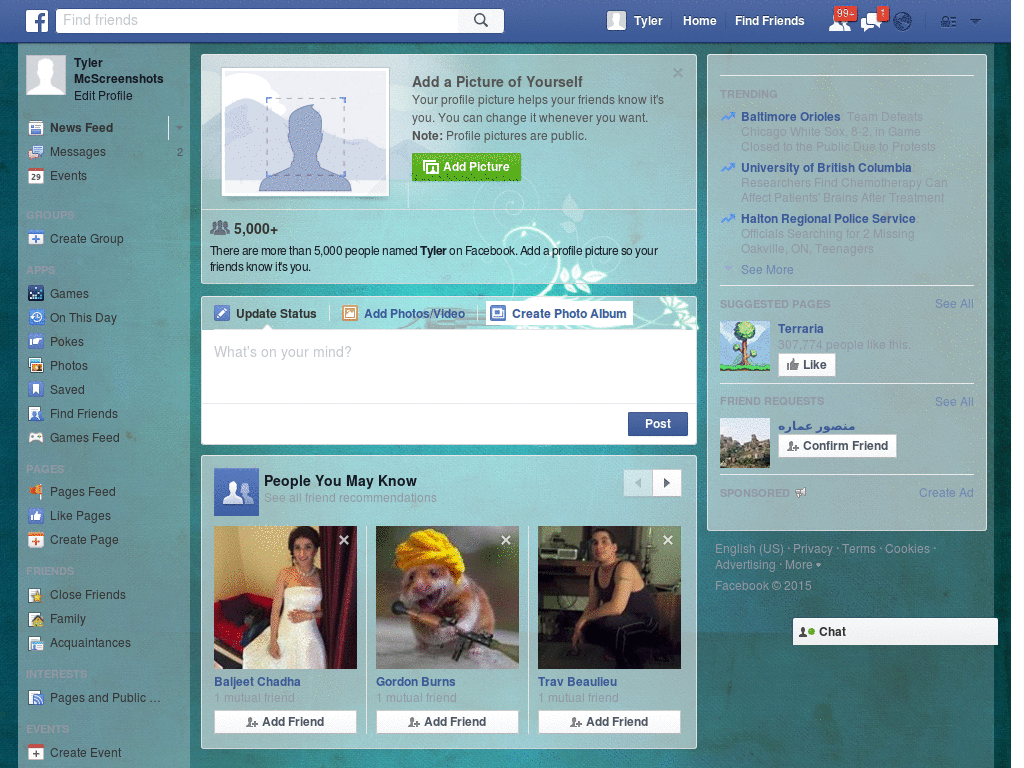Viewport: 1024px width, 768px height.
Task: Open Find Friends in top bar
Action: click(769, 21)
